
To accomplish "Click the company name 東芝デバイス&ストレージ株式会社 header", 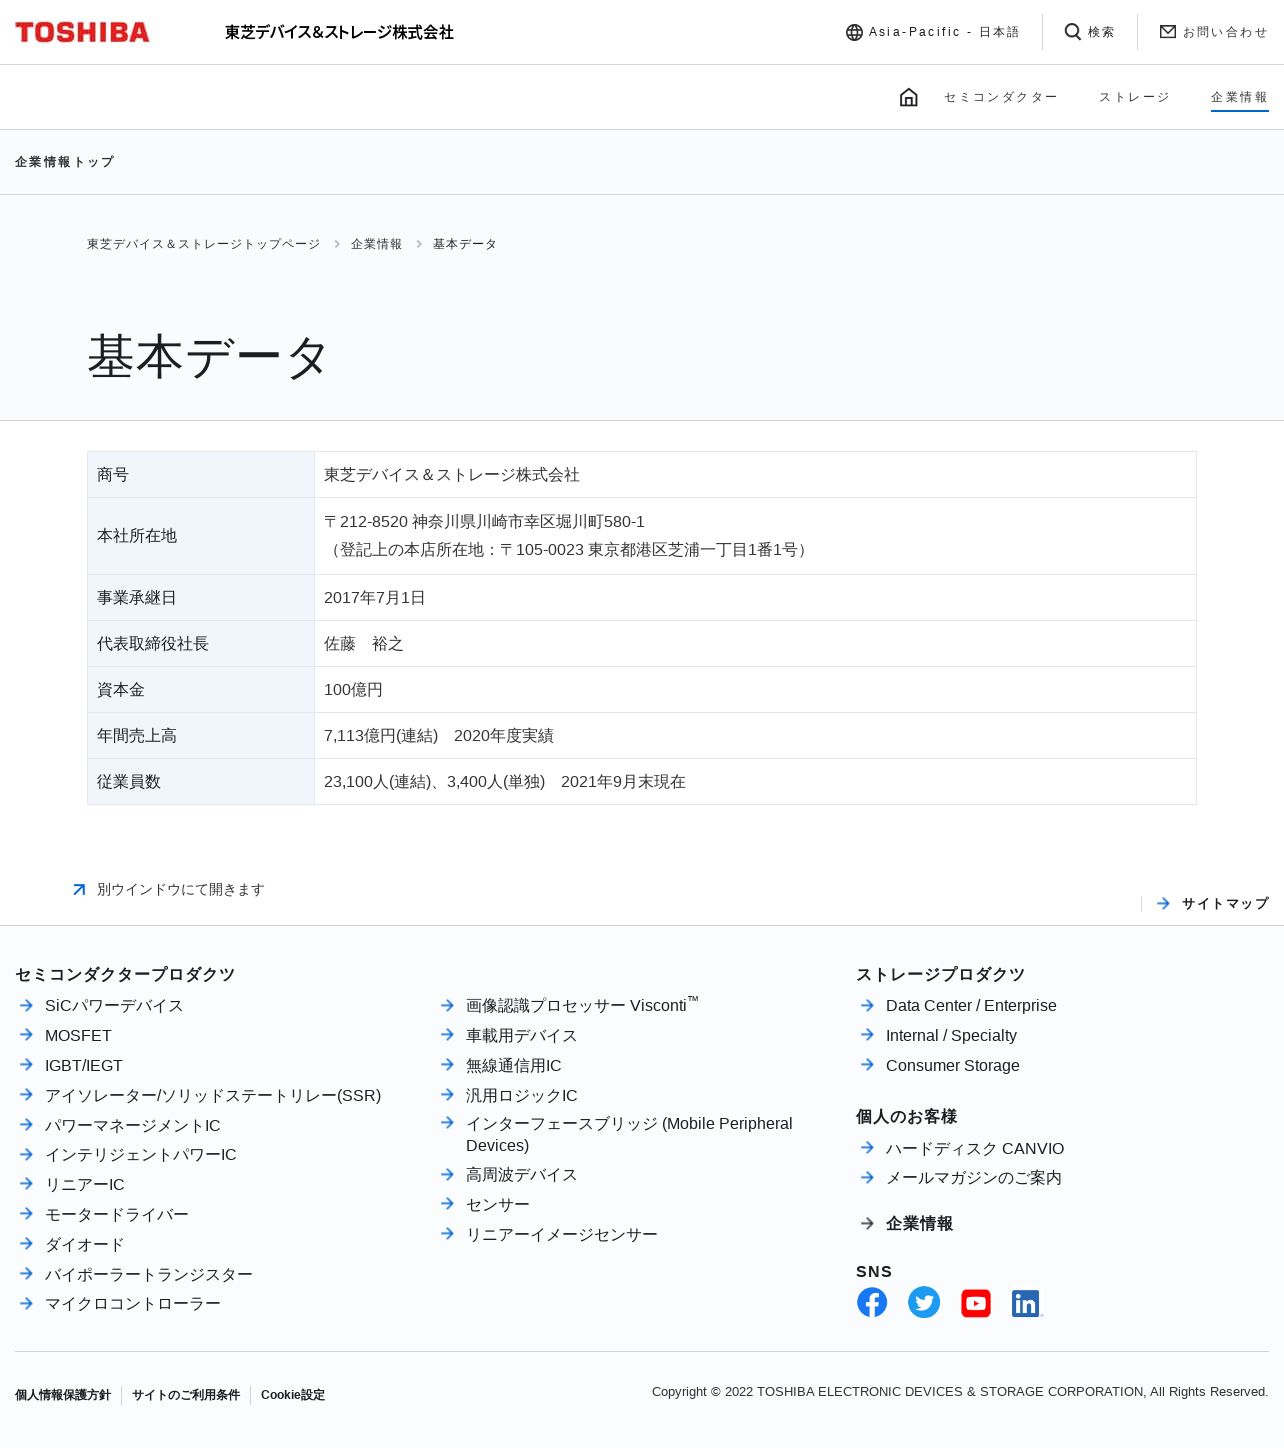I will click(339, 32).
